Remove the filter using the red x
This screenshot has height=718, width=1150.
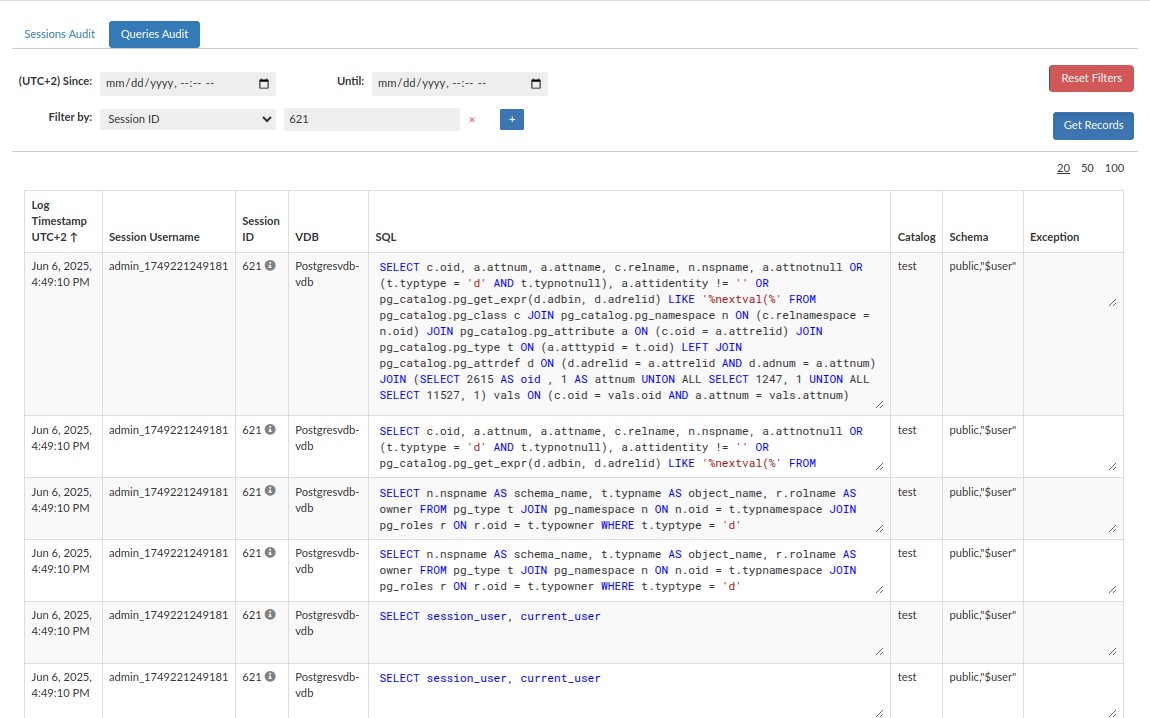(472, 120)
